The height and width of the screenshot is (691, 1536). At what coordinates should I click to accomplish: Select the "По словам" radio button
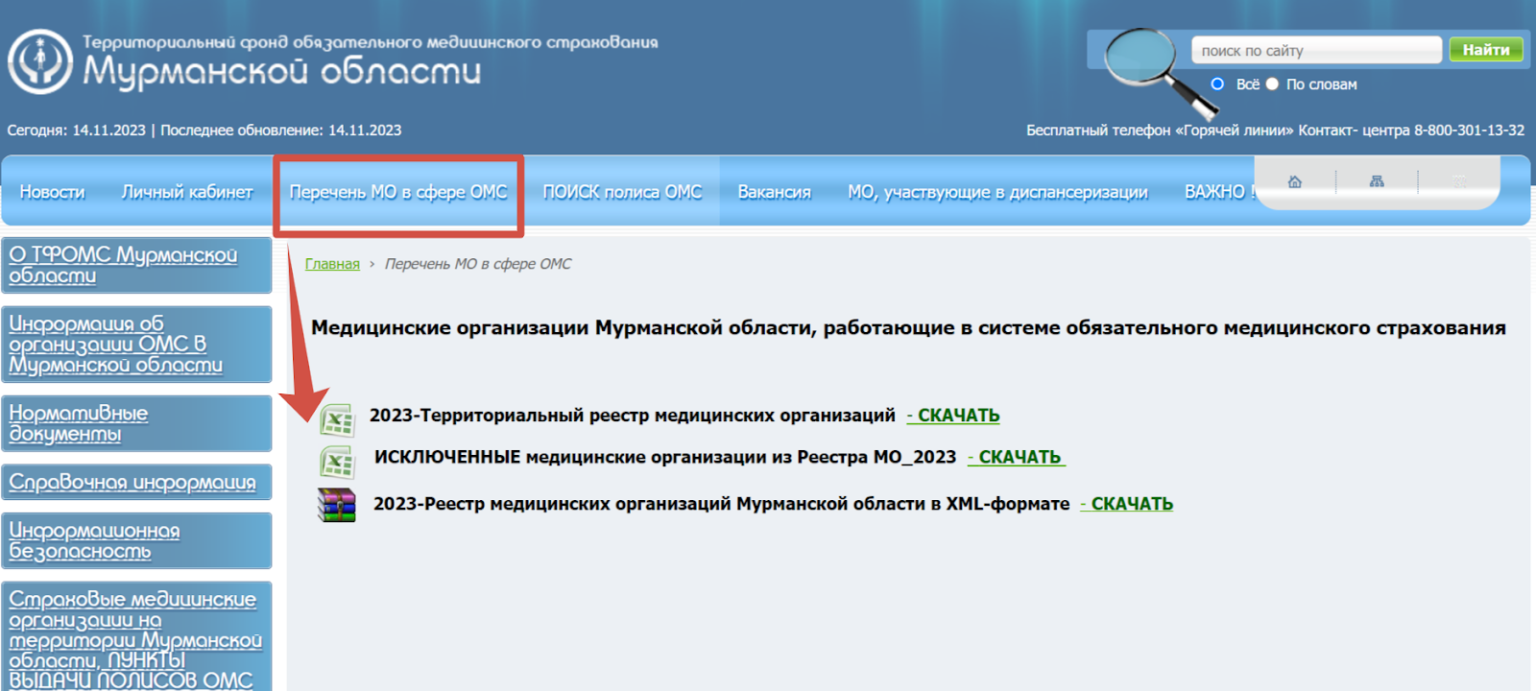point(1272,84)
